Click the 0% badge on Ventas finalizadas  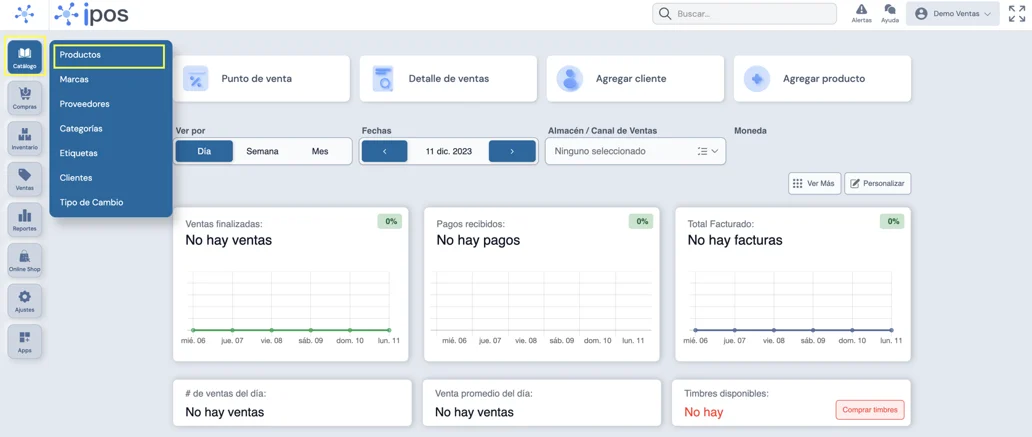tap(390, 222)
